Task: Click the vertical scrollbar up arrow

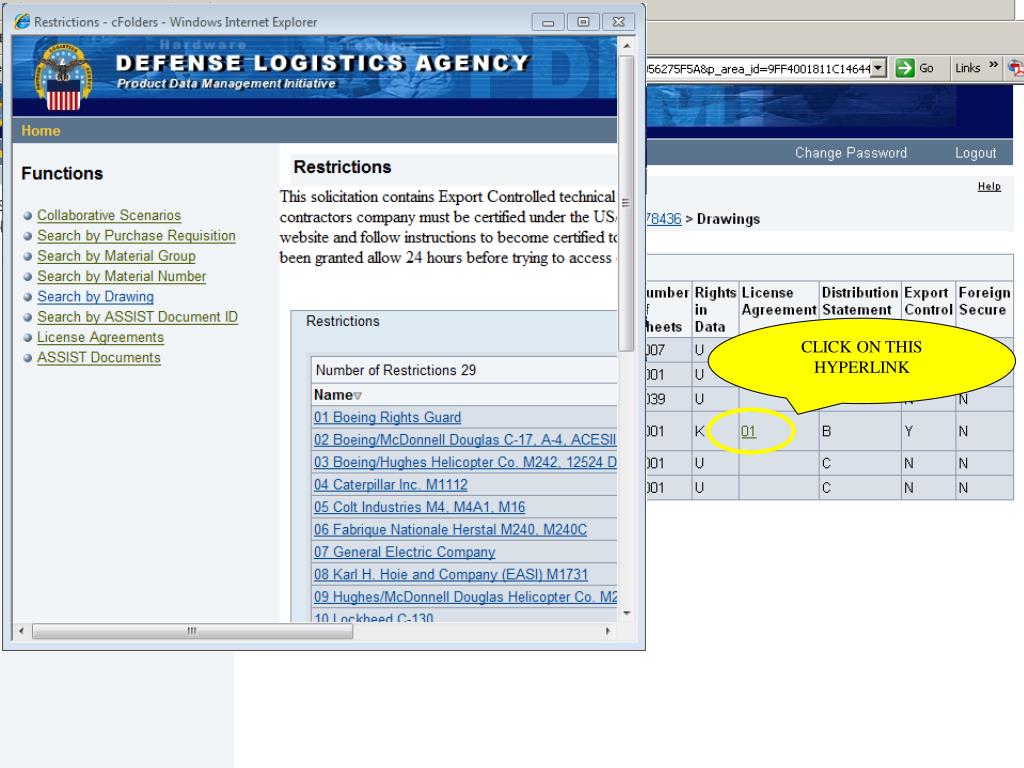Action: click(x=626, y=46)
